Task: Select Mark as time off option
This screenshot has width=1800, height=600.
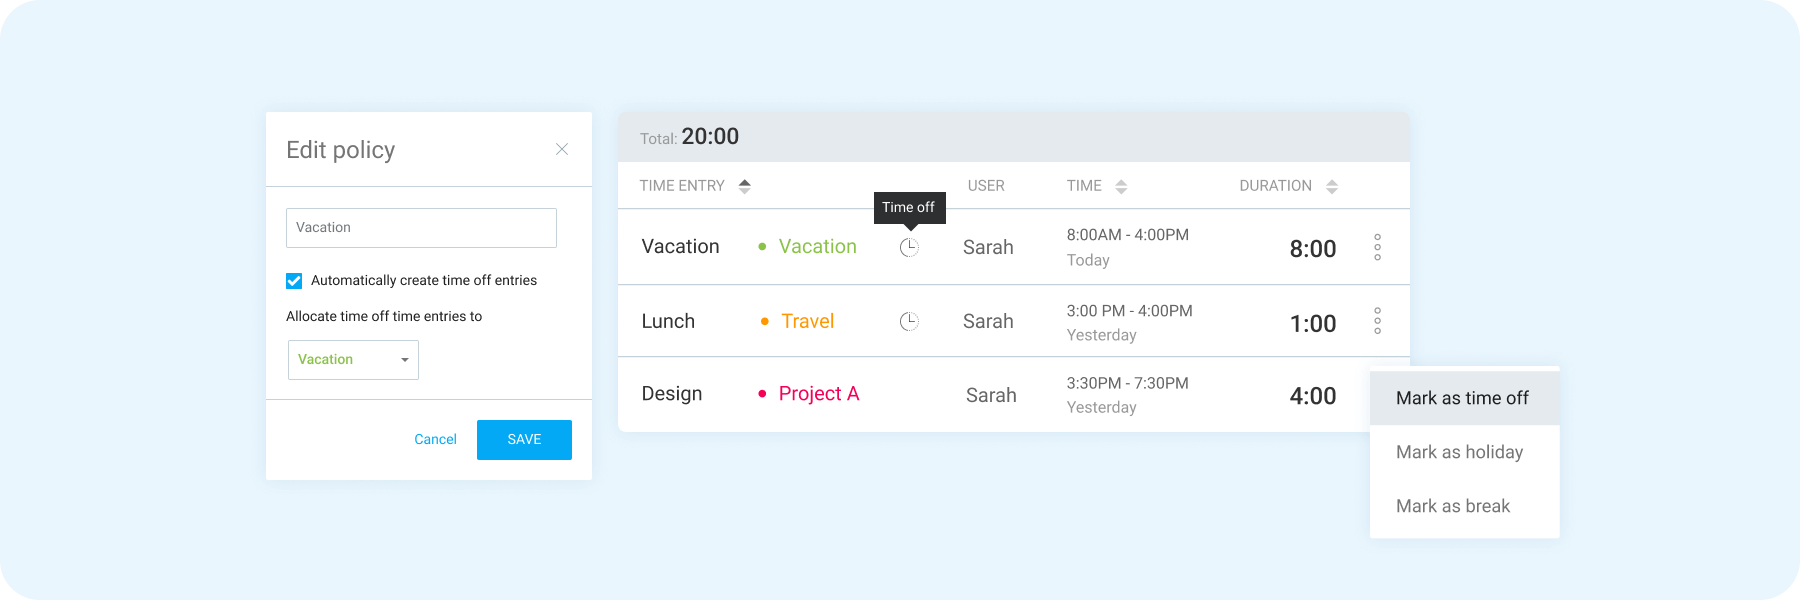Action: (x=1462, y=398)
